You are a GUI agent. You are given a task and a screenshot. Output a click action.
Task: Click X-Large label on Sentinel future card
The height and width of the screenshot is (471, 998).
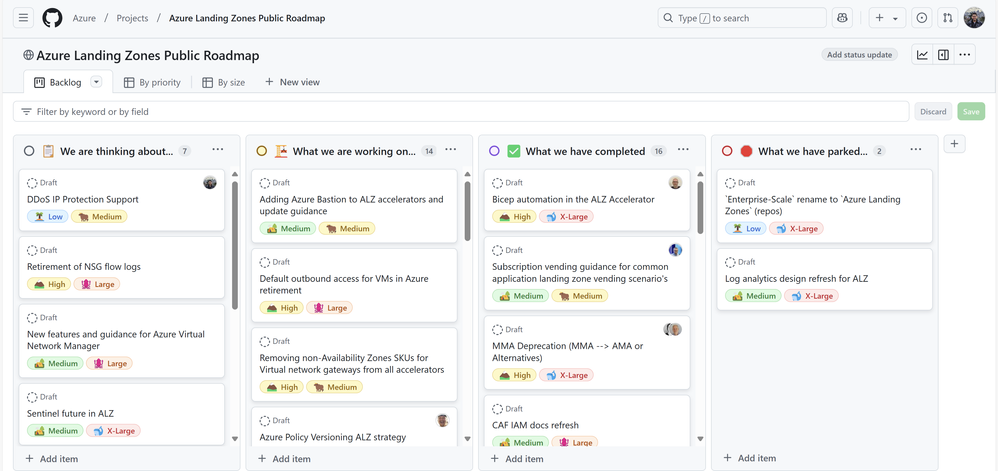(113, 431)
